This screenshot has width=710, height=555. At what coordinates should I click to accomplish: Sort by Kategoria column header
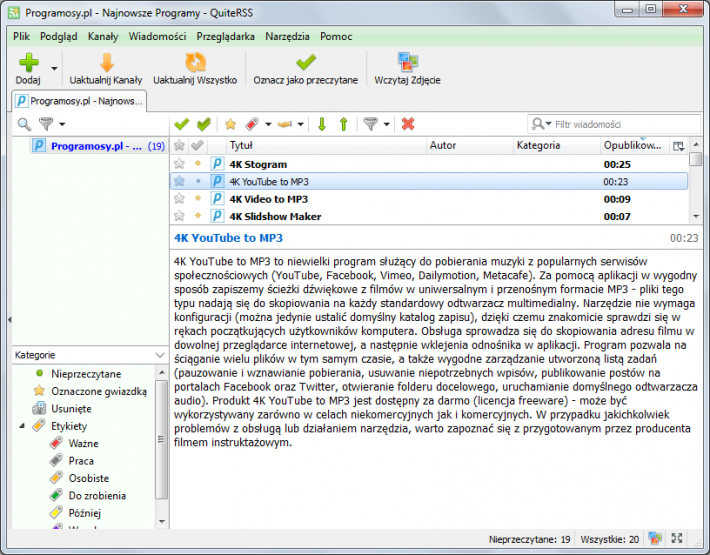tap(556, 145)
